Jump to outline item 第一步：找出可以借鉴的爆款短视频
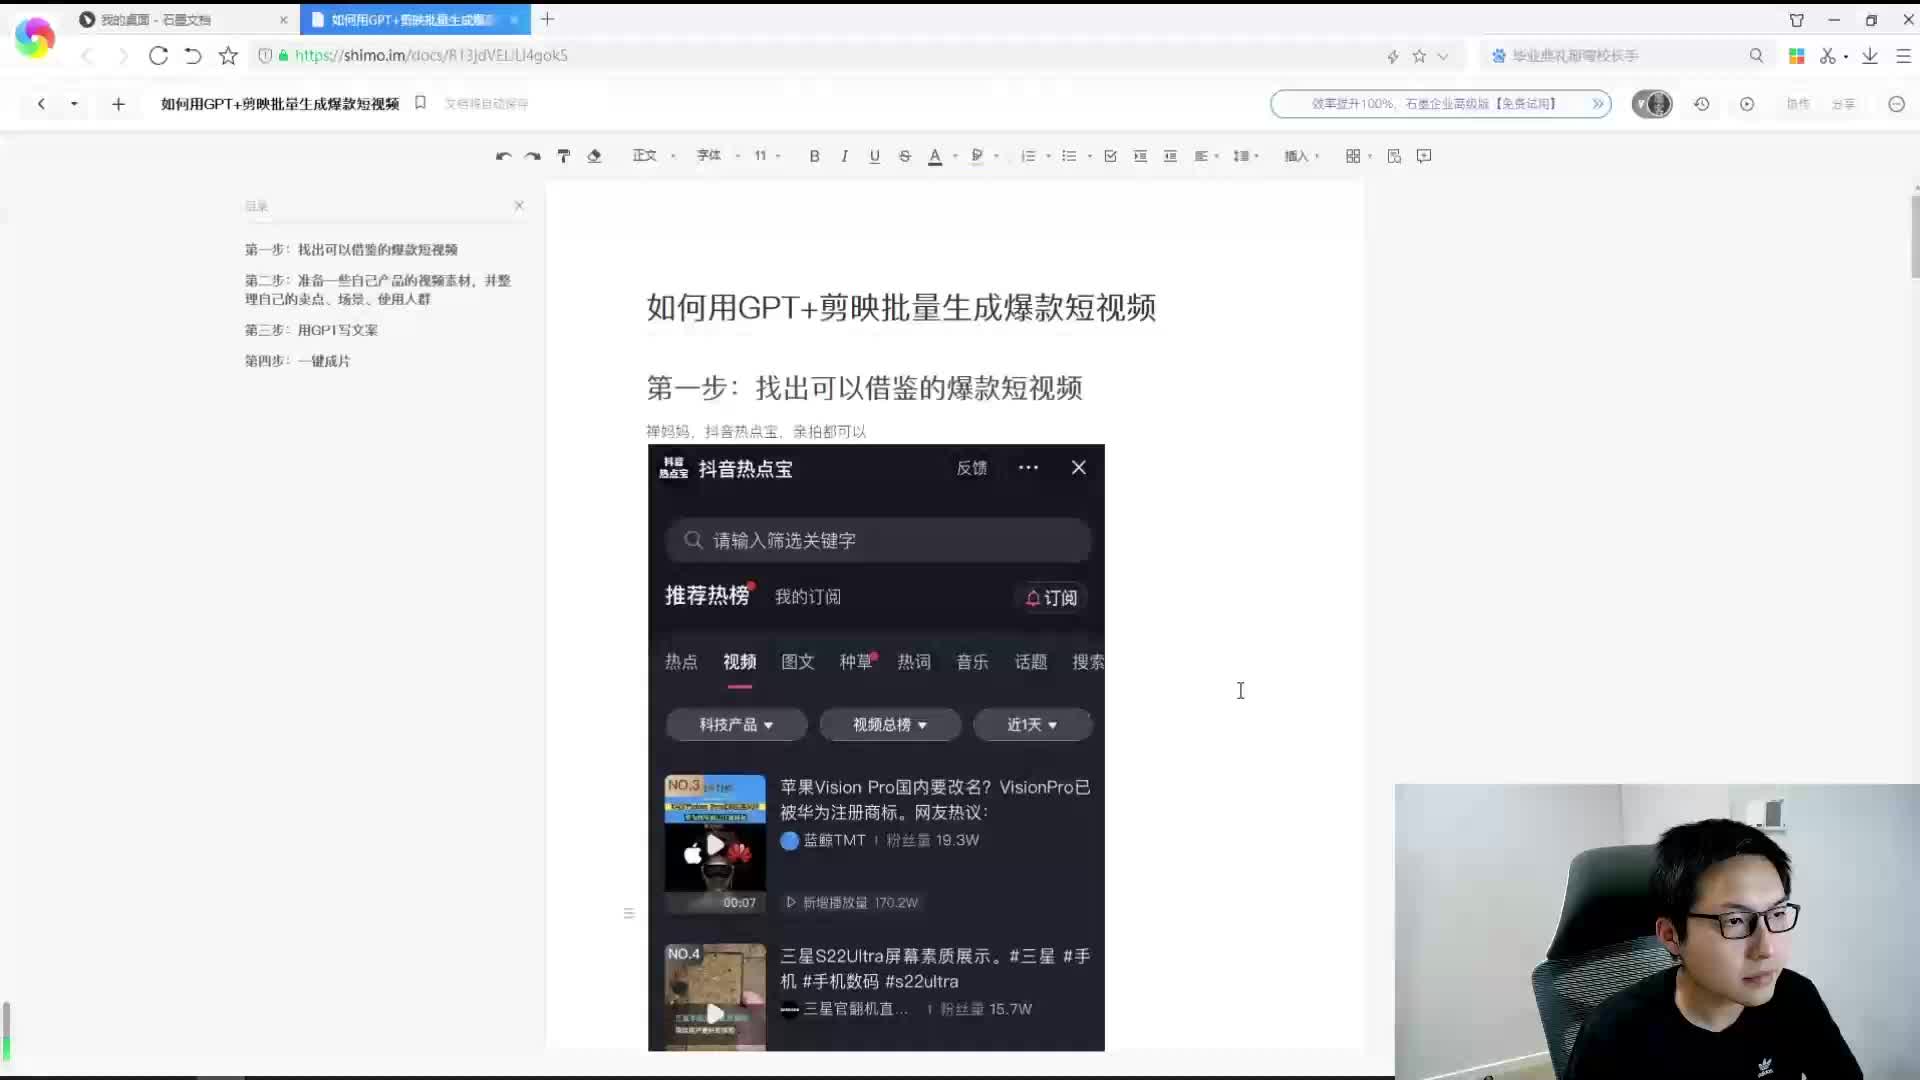This screenshot has height=1080, width=1920. coord(351,250)
